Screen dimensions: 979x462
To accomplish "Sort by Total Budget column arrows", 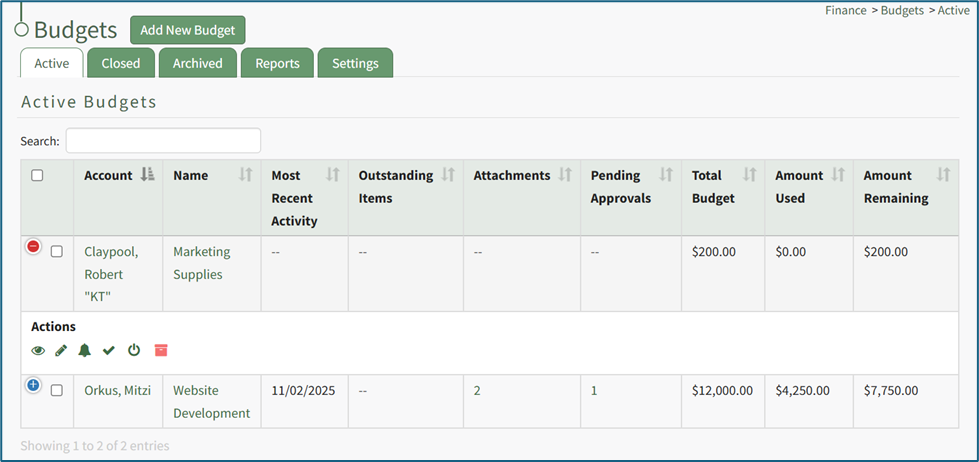I will [750, 175].
